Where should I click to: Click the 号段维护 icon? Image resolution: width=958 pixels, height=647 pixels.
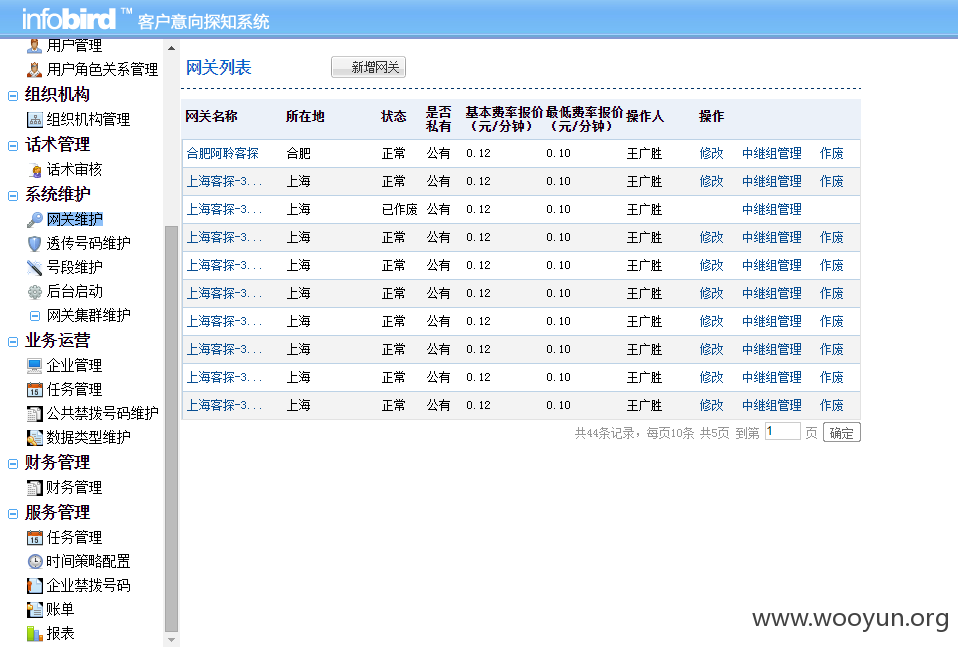coord(35,268)
